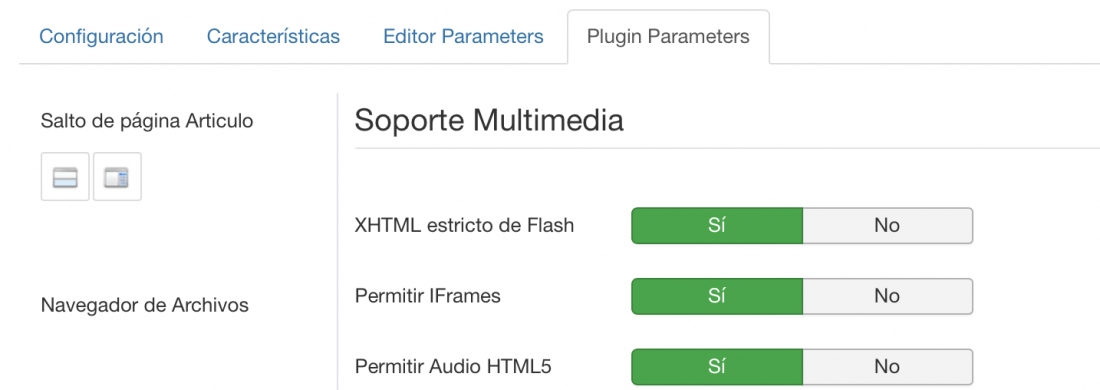This screenshot has width=1100, height=390.
Task: Click the vertical divider beside the plugin sidebar
Action: pyautogui.click(x=337, y=241)
